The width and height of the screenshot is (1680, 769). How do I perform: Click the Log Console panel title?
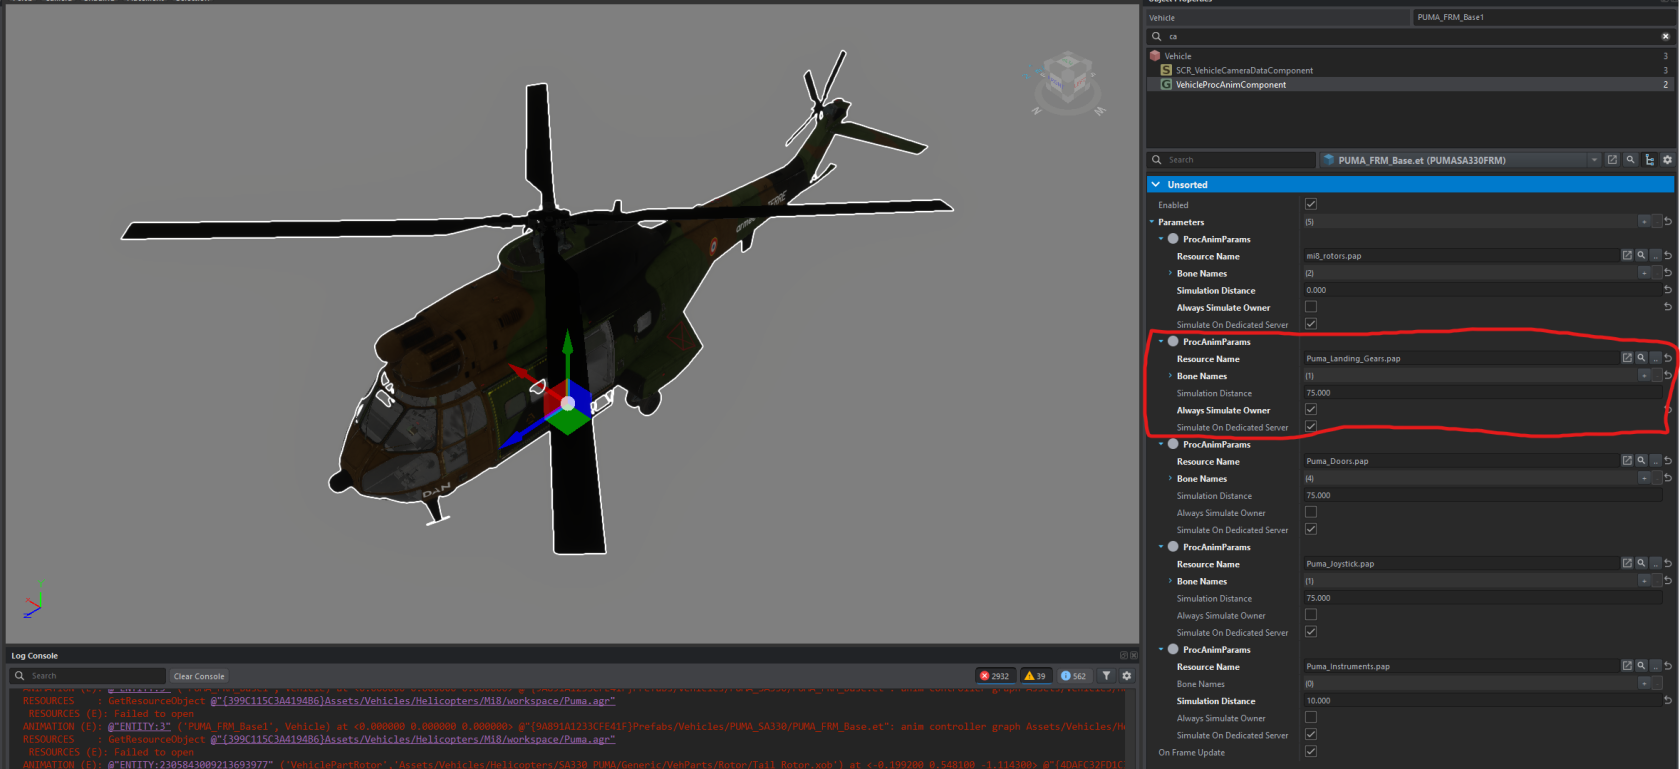[35, 656]
